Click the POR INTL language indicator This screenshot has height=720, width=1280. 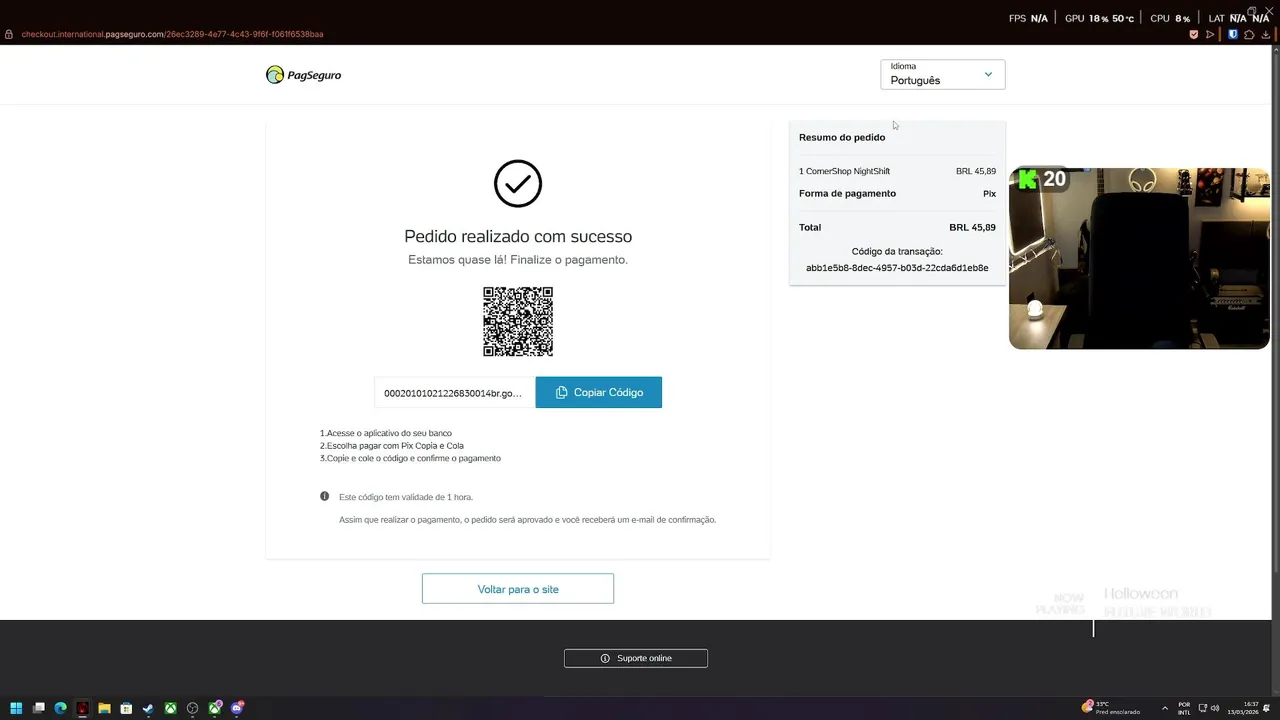coord(1184,708)
